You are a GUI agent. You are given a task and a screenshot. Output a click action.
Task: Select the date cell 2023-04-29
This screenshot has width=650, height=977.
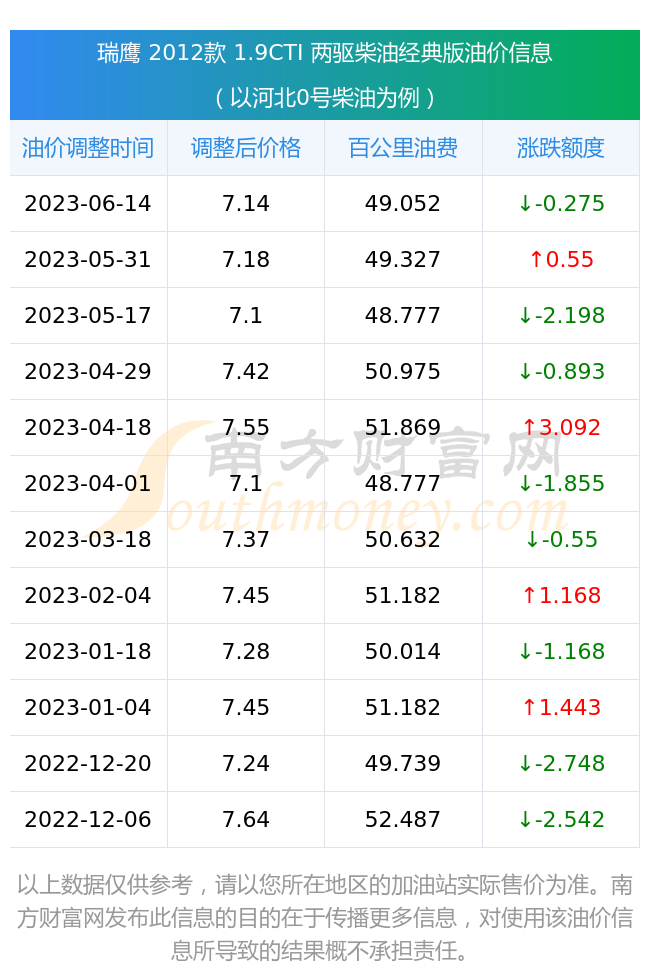[x=88, y=372]
